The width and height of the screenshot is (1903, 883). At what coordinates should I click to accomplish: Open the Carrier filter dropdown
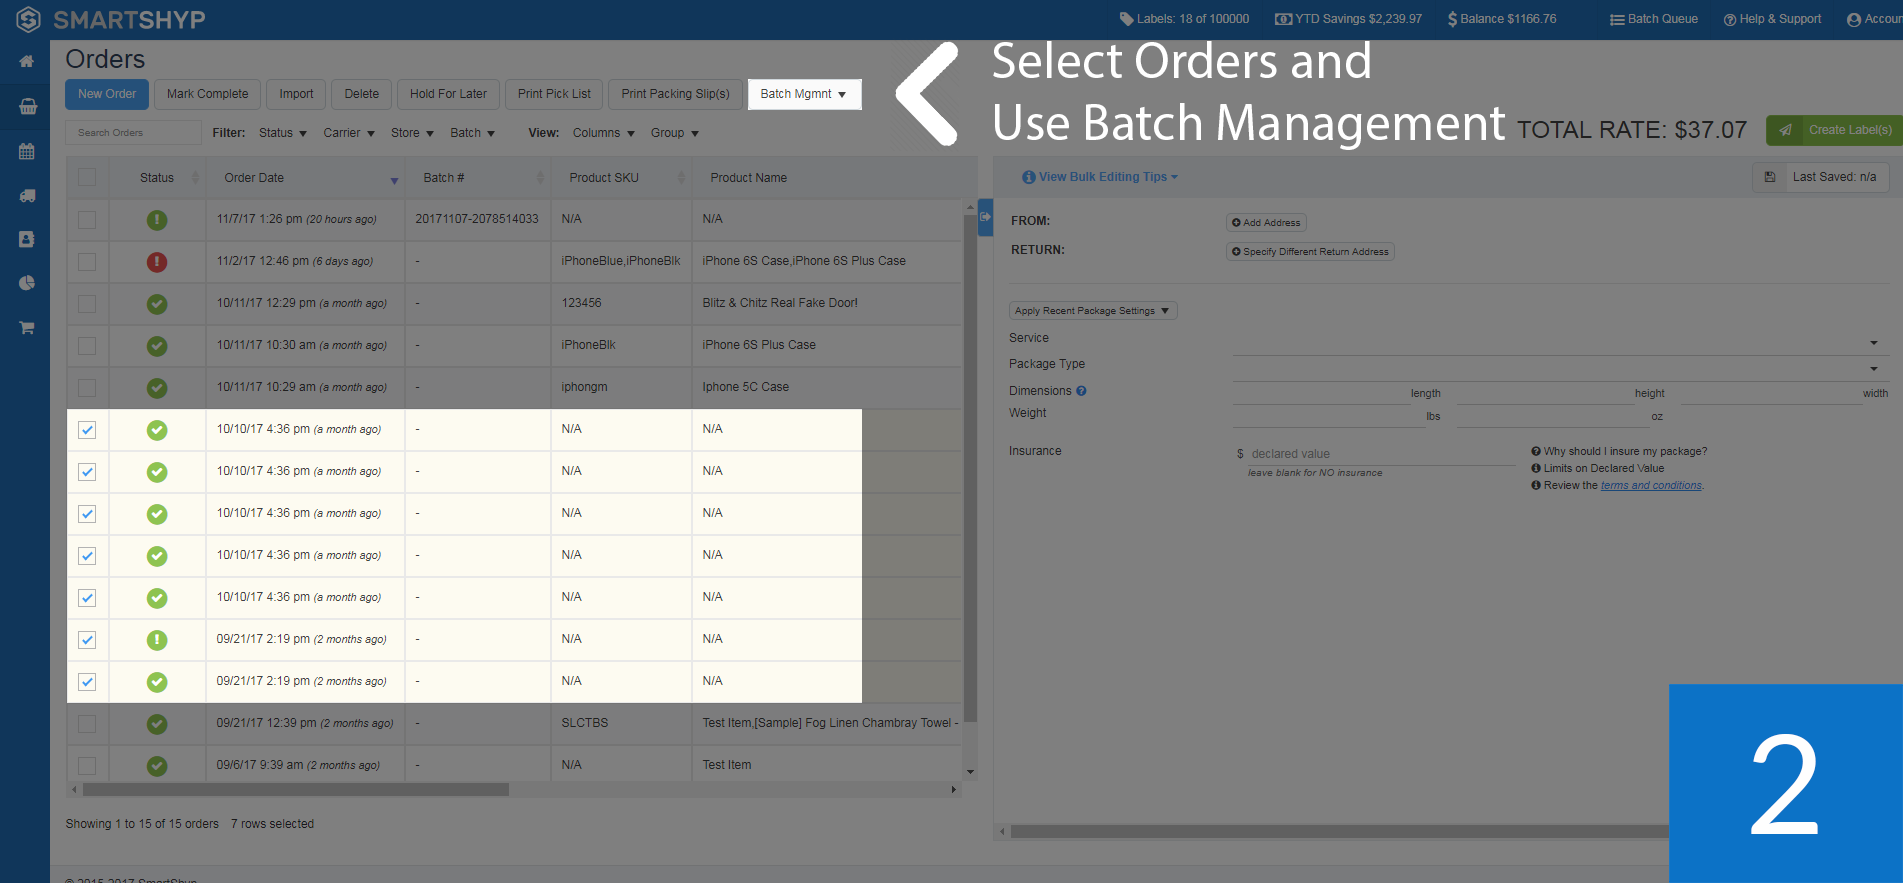pos(349,133)
